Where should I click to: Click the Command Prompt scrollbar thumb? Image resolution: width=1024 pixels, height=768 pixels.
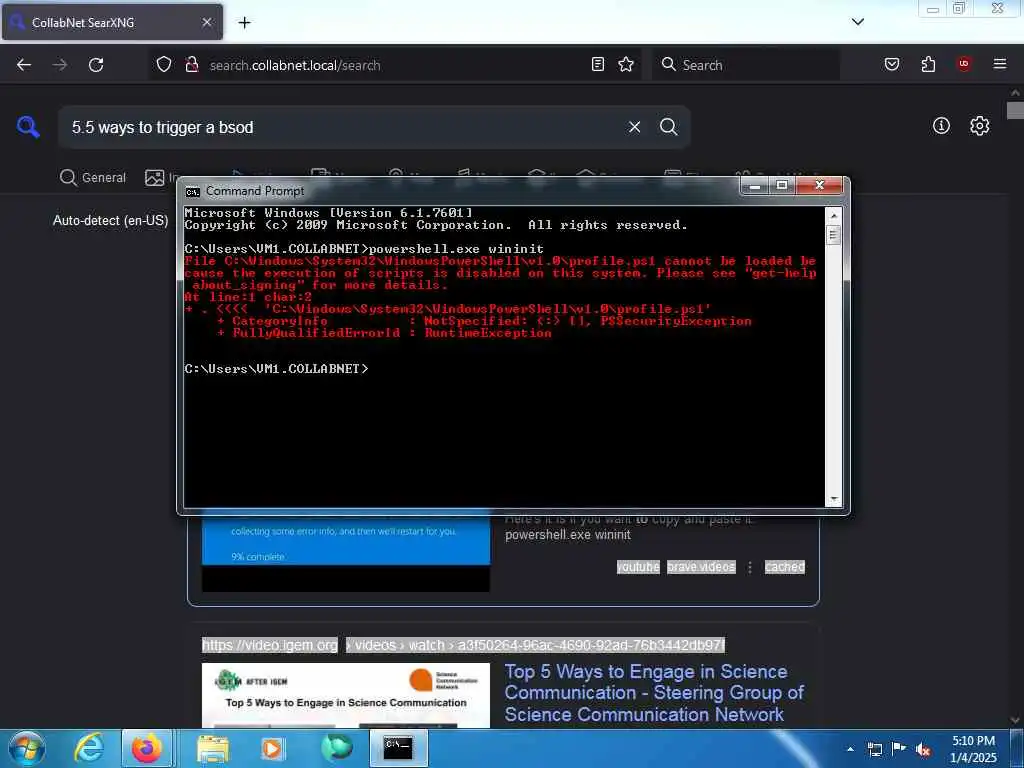(833, 234)
